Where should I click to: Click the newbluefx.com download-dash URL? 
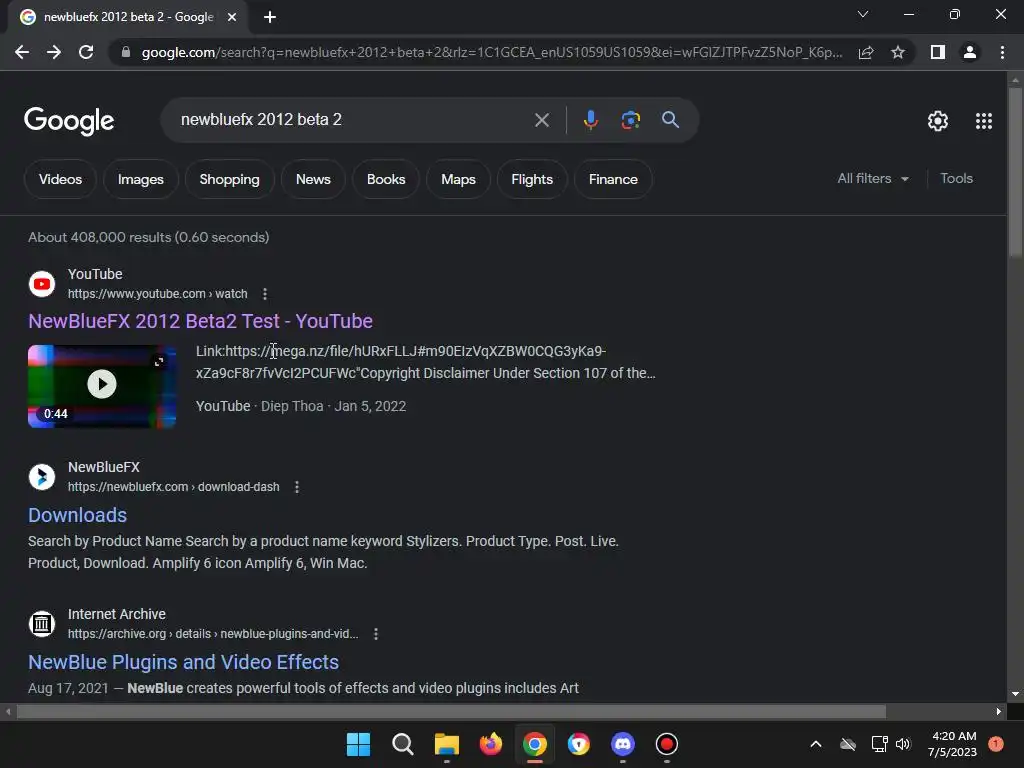tap(174, 487)
